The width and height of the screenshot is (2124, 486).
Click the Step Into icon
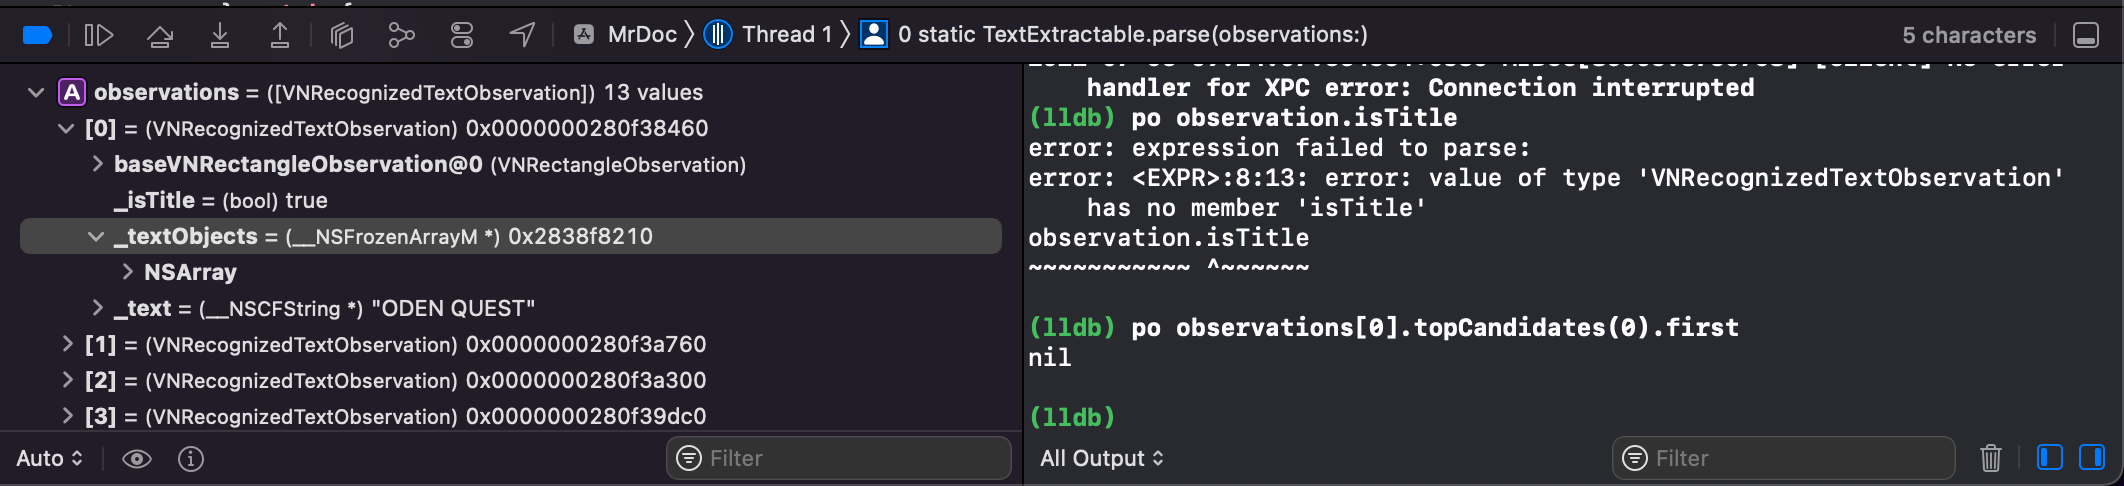(220, 36)
